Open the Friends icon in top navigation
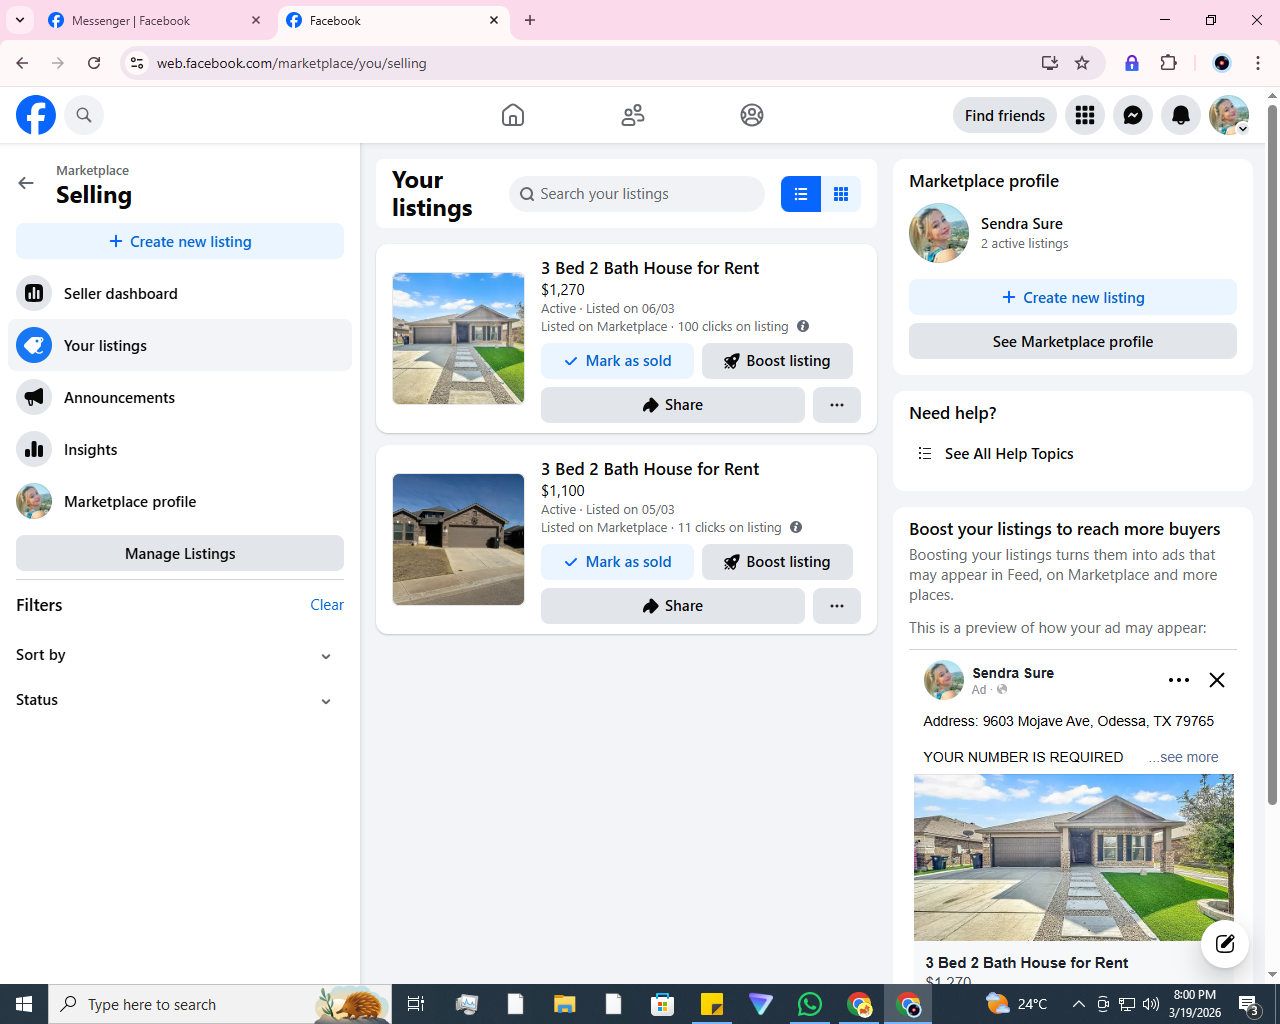The image size is (1280, 1024). point(633,115)
